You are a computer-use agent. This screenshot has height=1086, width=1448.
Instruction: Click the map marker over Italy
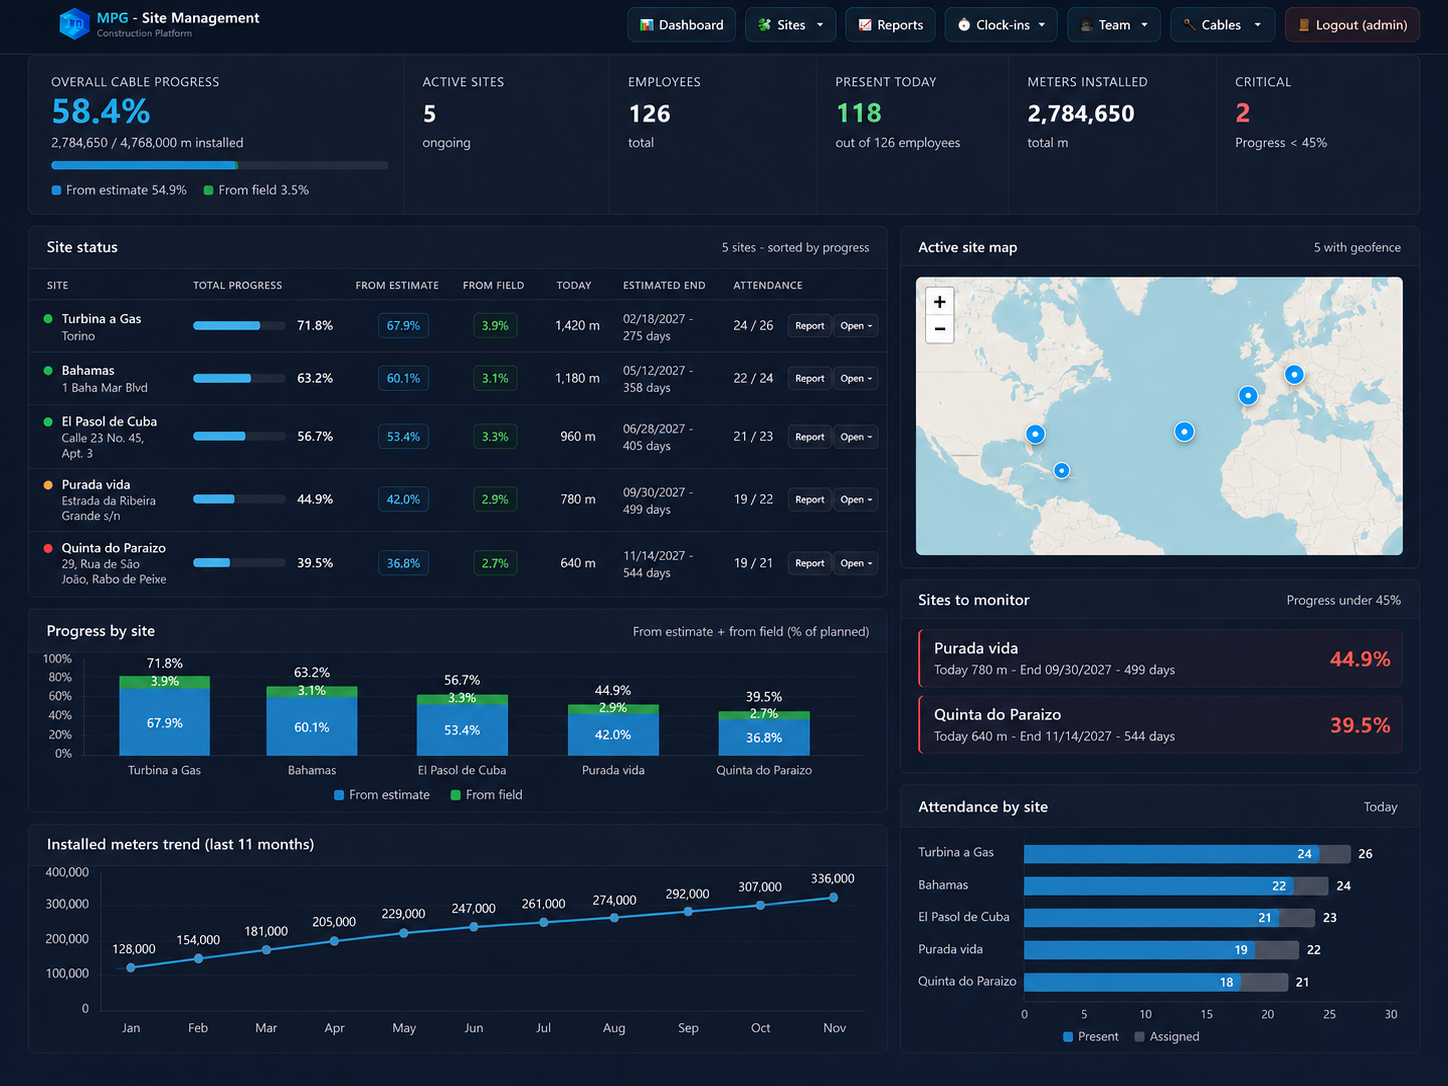[1294, 374]
